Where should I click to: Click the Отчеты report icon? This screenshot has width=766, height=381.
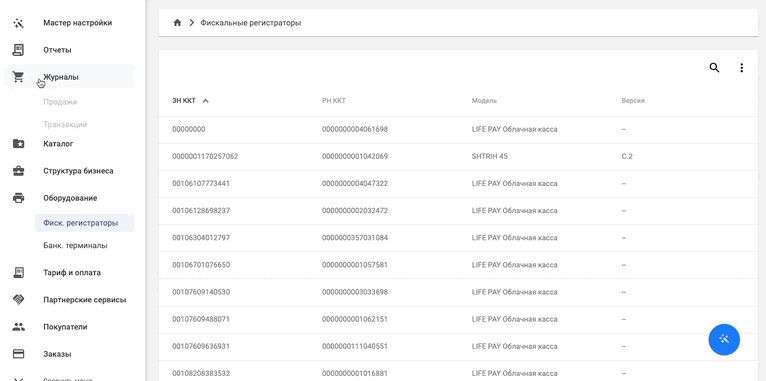coord(19,50)
